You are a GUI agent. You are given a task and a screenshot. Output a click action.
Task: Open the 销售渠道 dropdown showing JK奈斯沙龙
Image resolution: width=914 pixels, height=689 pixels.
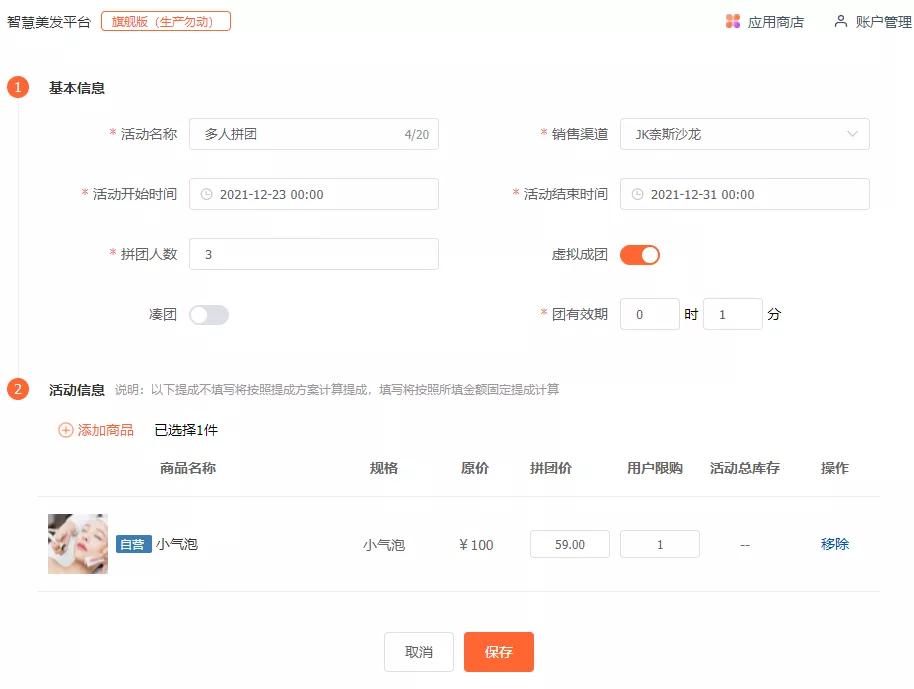tap(745, 133)
